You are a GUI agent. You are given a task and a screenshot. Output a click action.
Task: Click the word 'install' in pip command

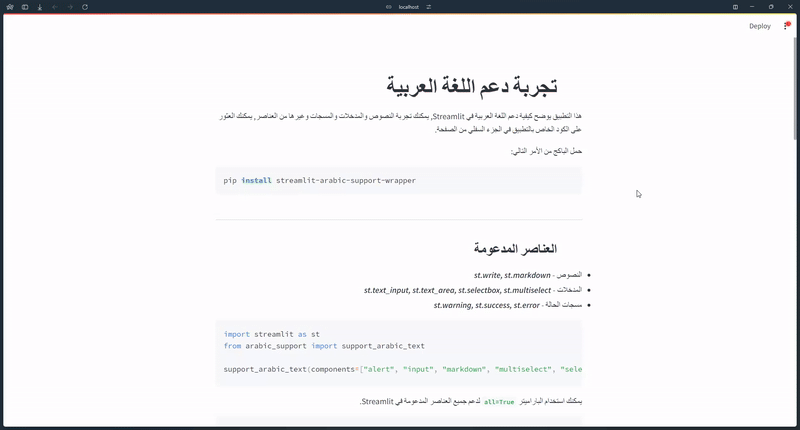(x=256, y=181)
